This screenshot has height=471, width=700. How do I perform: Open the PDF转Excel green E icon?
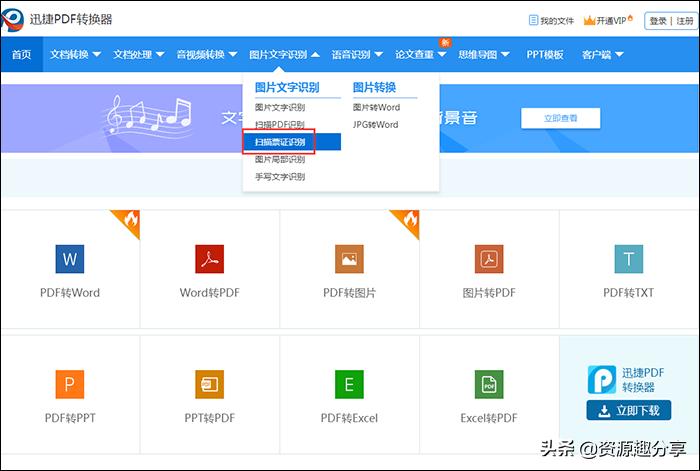click(349, 384)
